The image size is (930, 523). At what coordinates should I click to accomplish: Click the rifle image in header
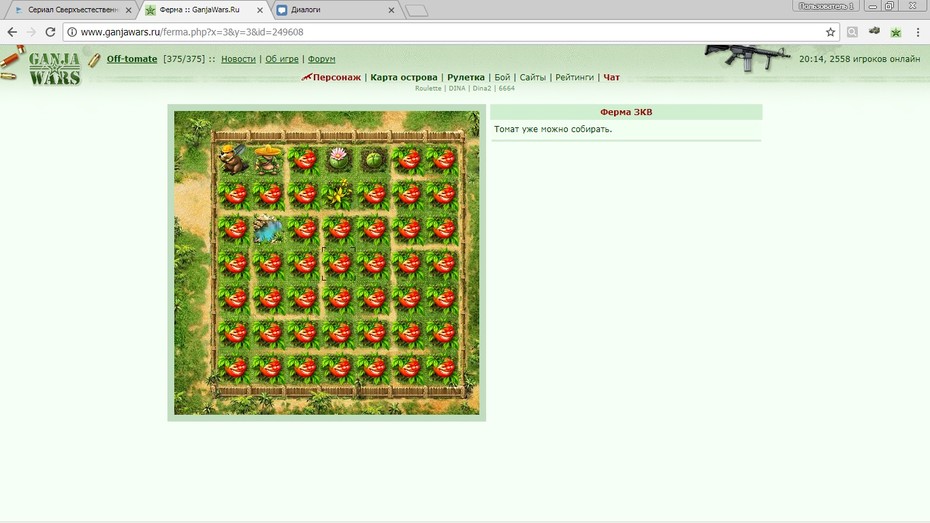[747, 58]
